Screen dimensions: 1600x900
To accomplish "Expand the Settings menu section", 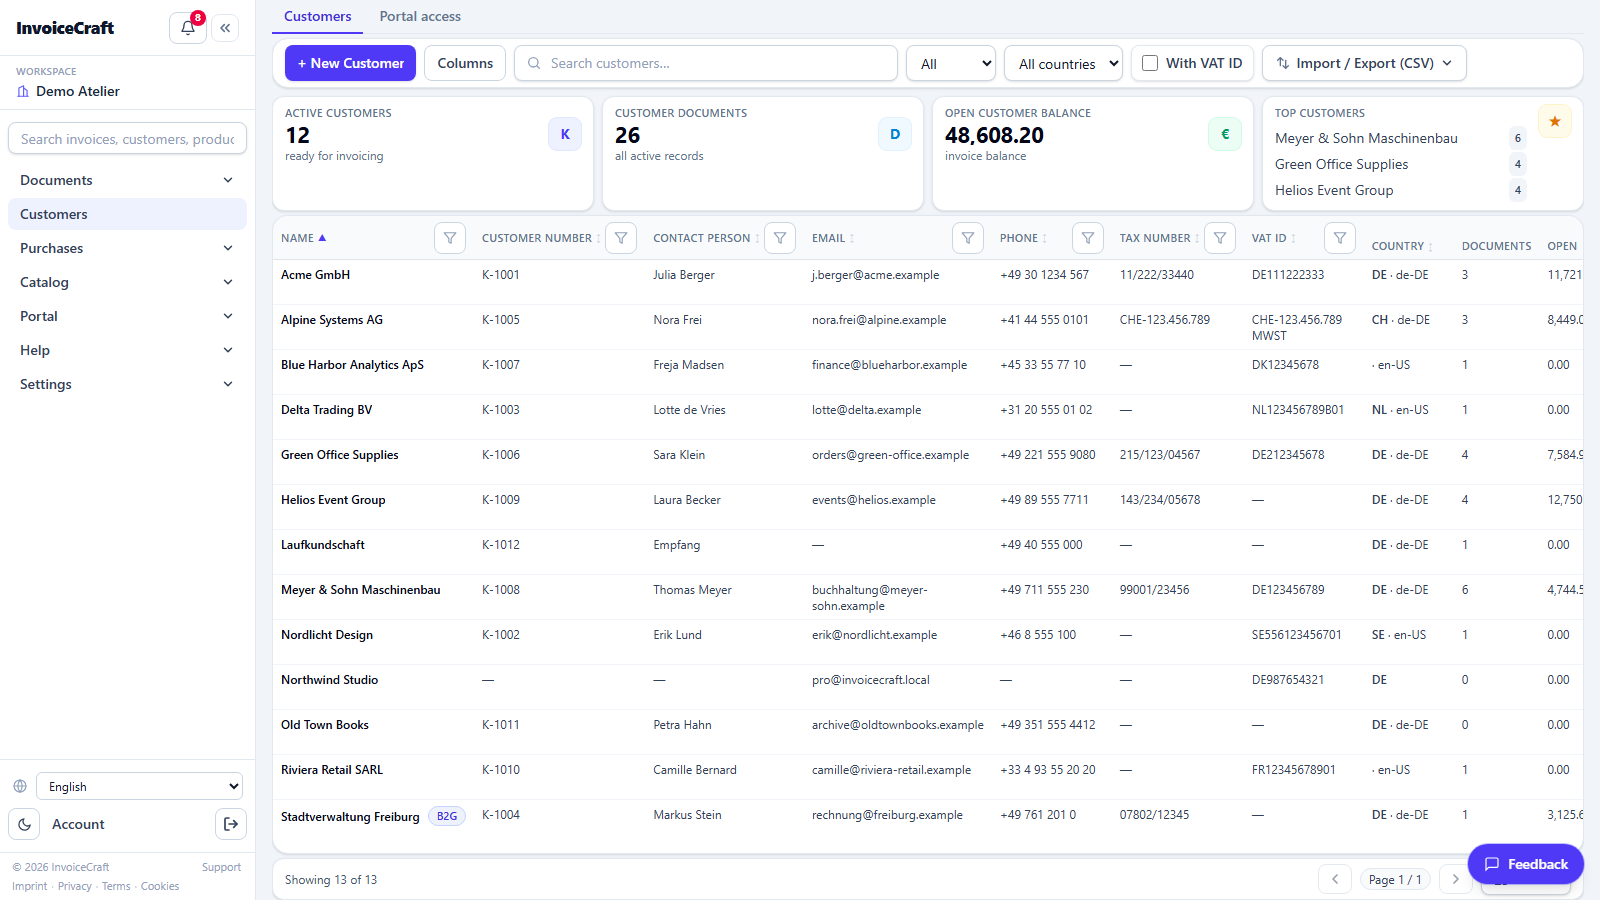I will 127,384.
